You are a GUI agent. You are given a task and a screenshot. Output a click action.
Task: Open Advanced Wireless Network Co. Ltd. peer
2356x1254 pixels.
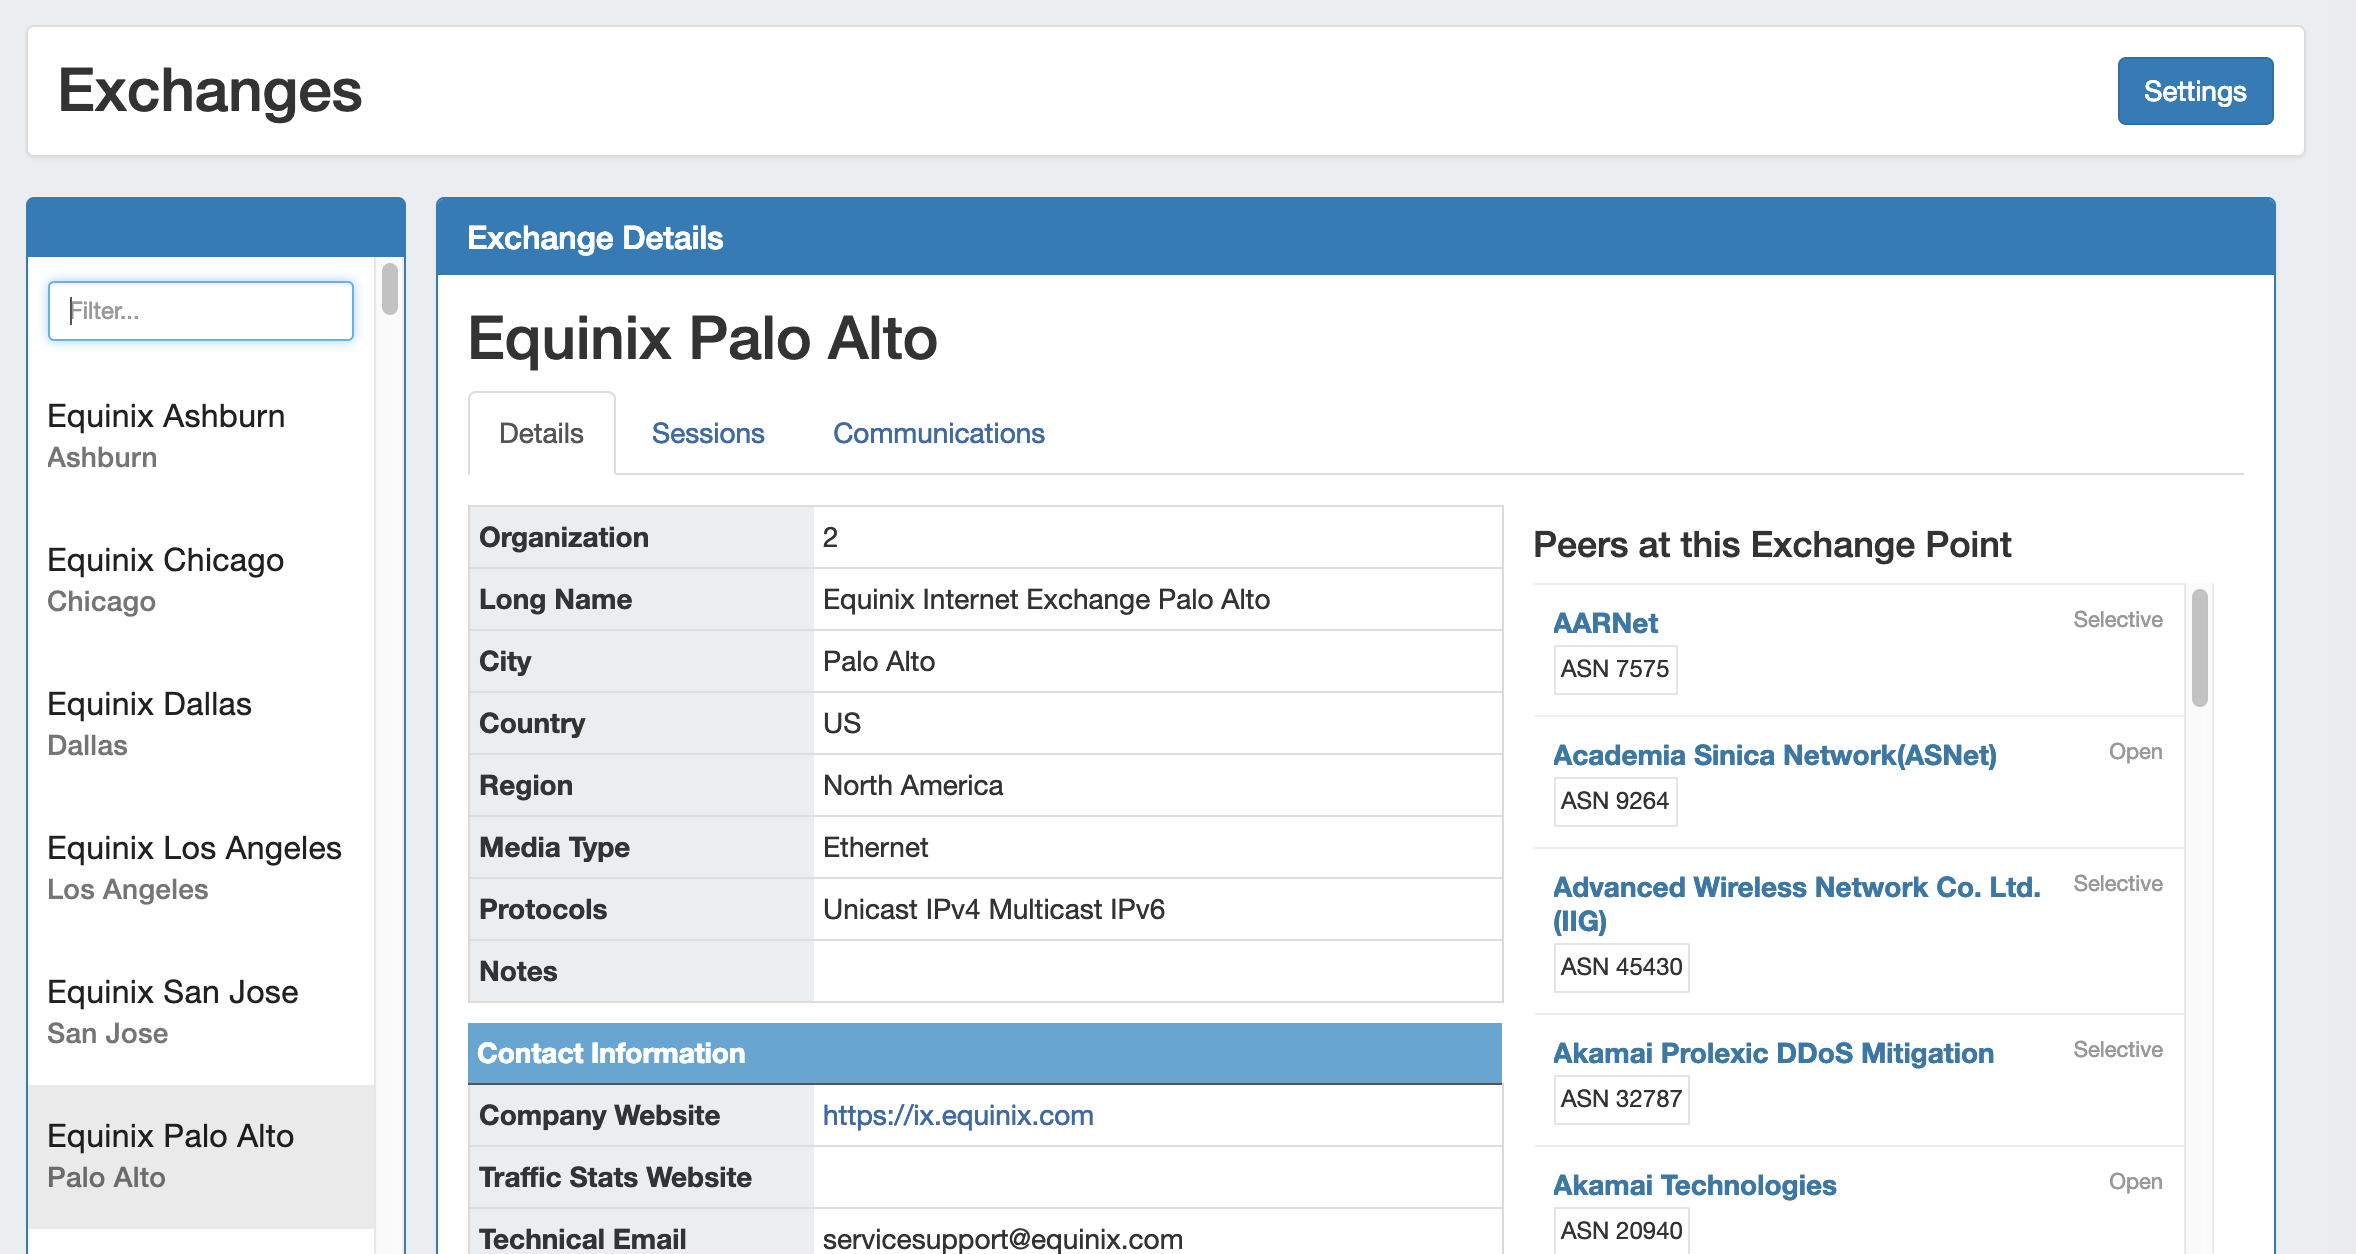[1795, 887]
